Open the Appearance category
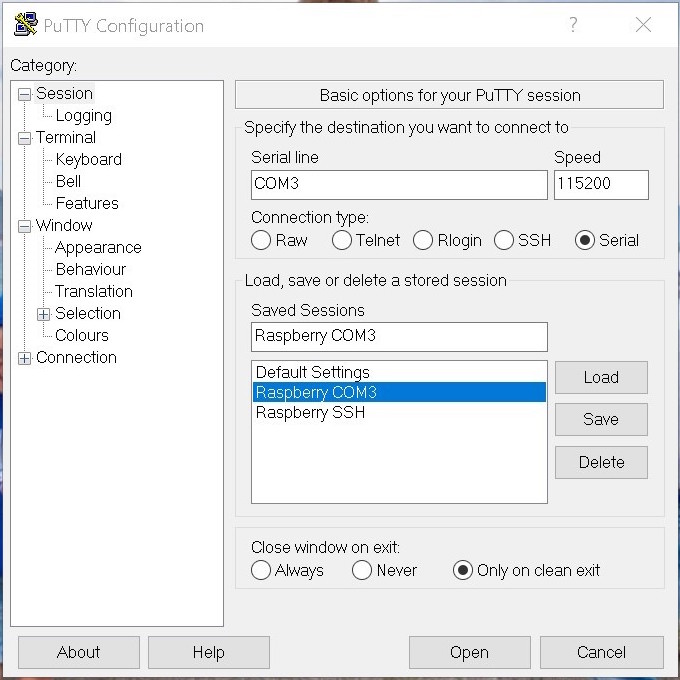The height and width of the screenshot is (680, 680). pos(98,247)
